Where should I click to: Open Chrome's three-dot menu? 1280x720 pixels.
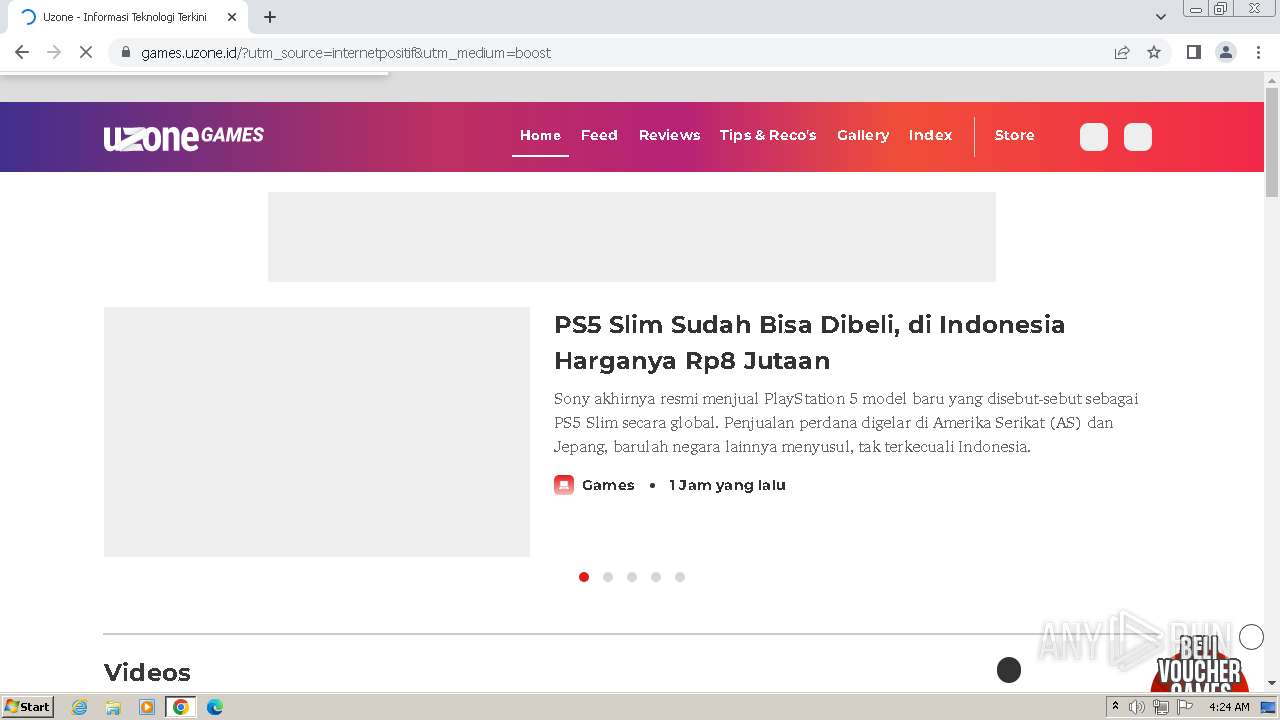pos(1258,52)
